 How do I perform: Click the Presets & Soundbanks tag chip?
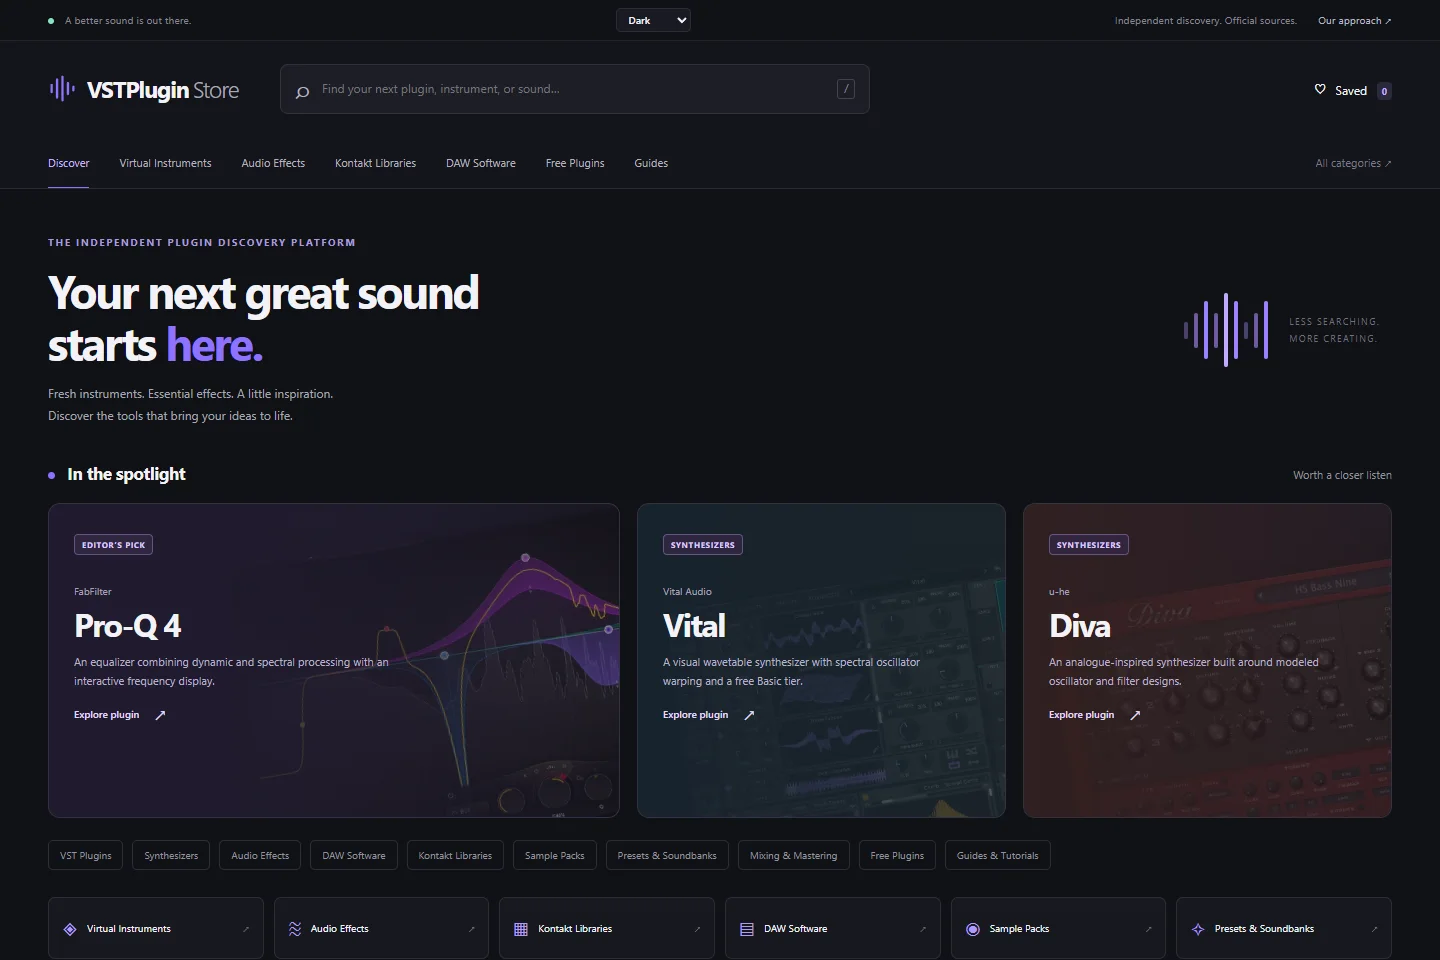click(x=667, y=855)
